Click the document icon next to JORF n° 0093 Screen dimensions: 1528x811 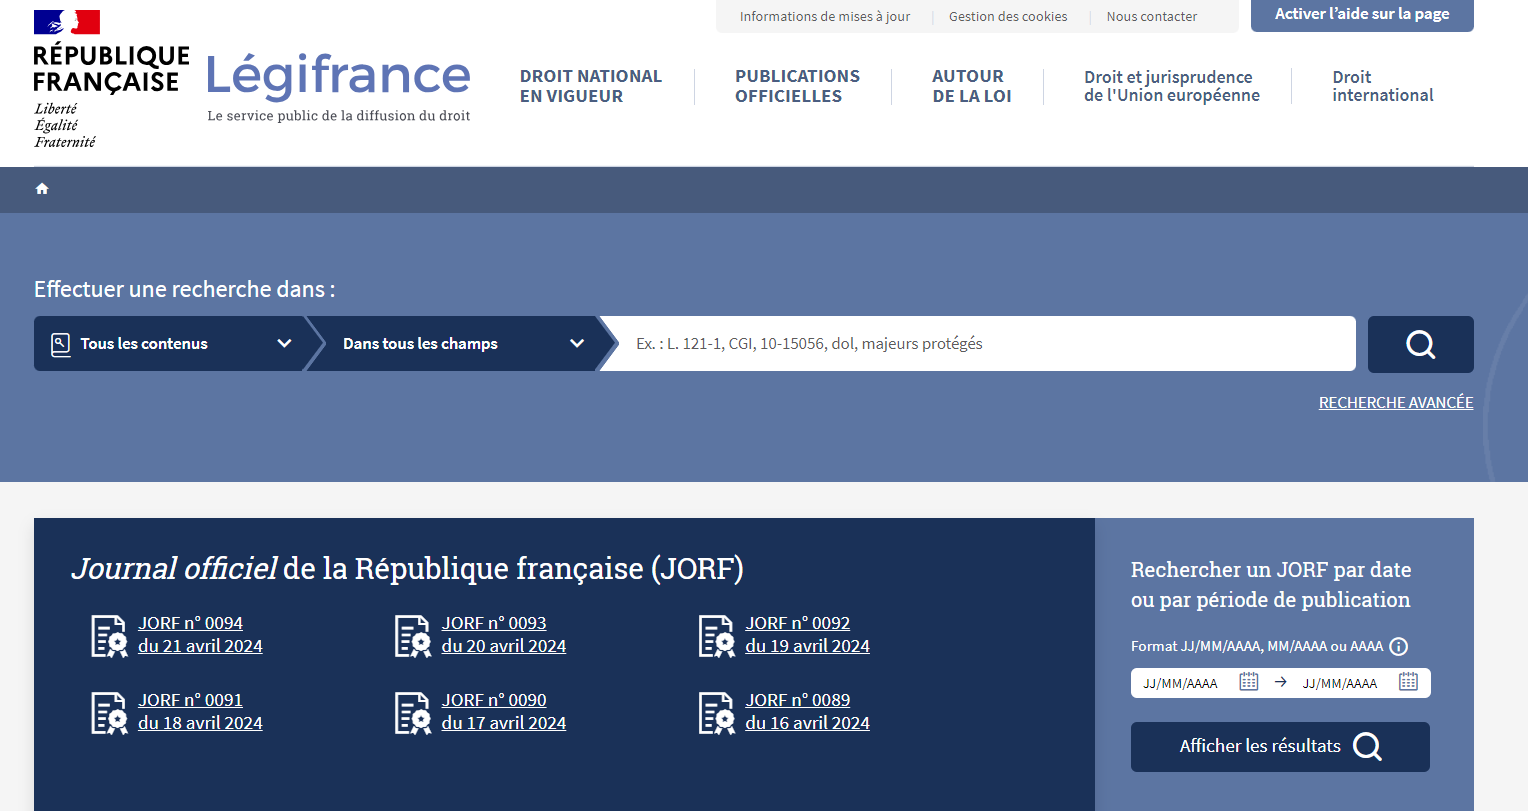(x=413, y=636)
